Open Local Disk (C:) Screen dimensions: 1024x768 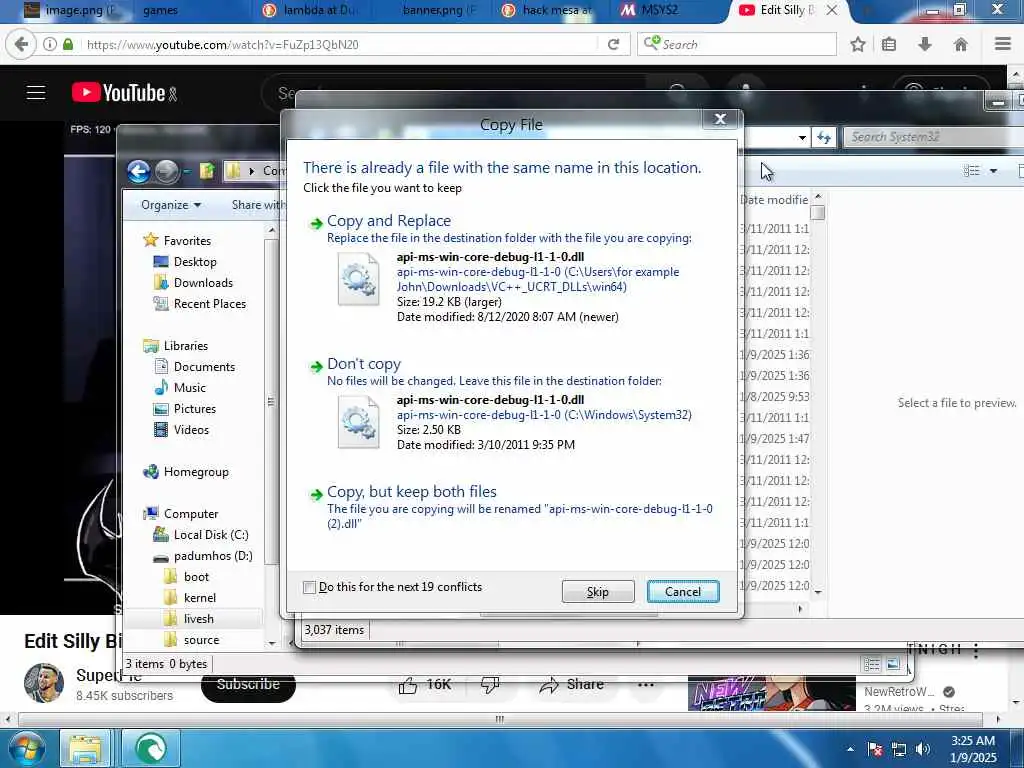coord(210,534)
